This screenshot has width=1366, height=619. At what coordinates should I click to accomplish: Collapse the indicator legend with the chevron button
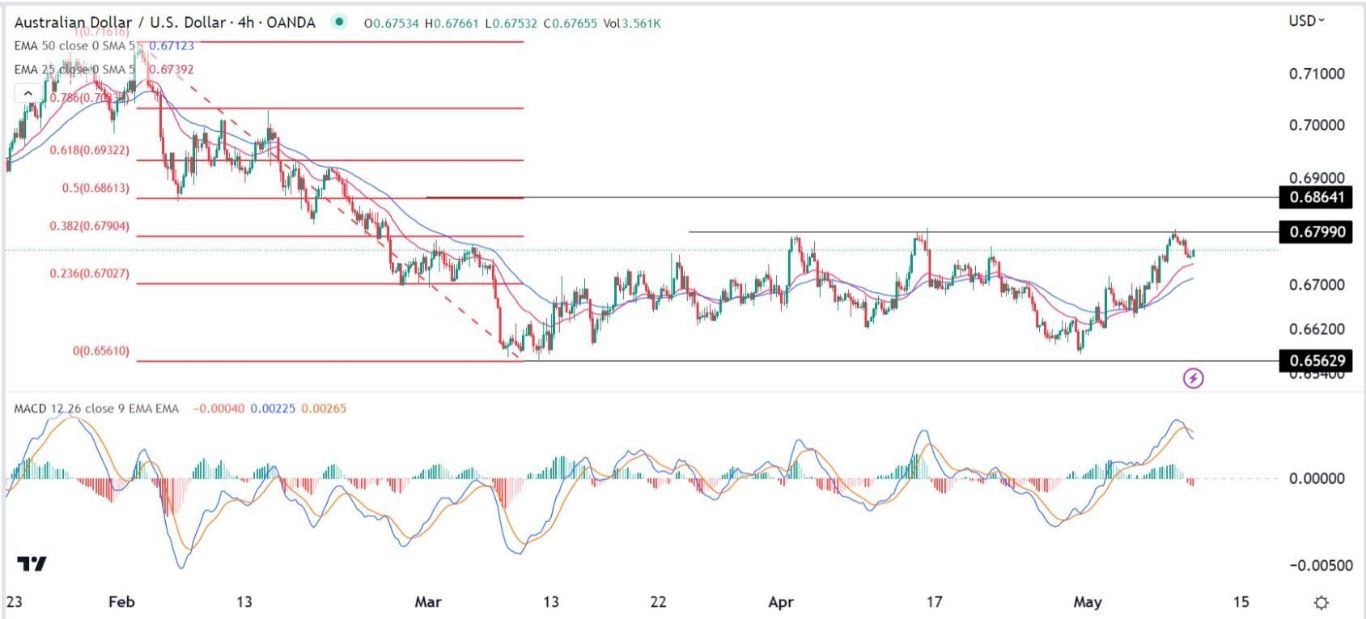[28, 93]
